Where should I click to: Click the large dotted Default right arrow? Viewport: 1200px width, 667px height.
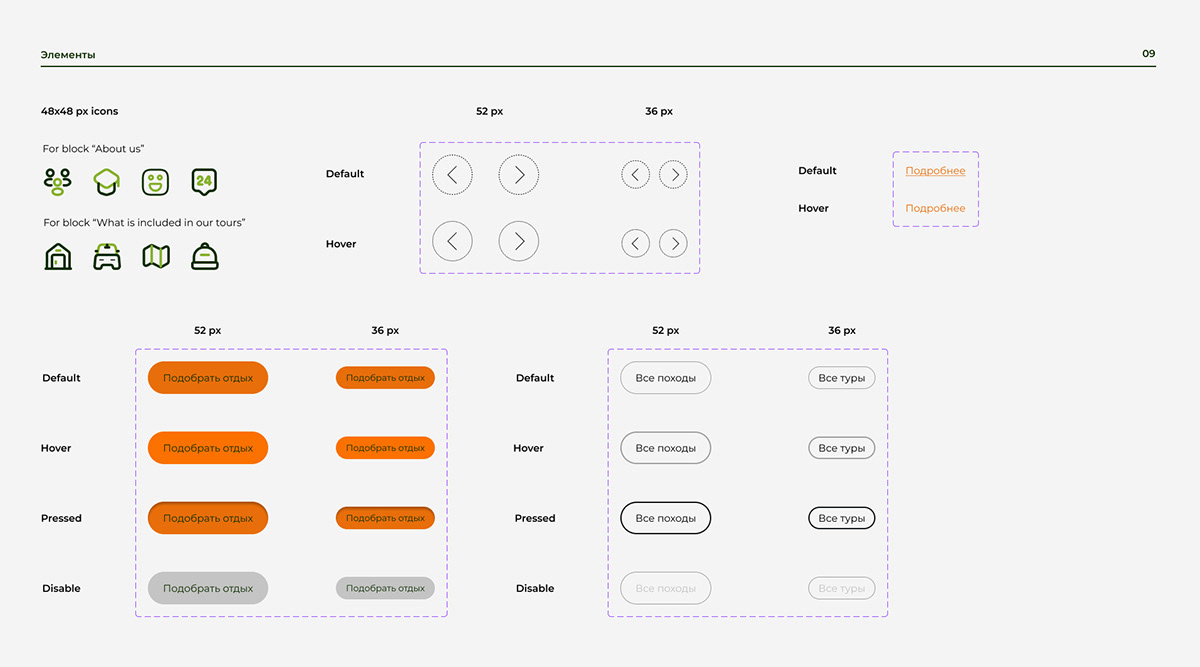point(518,175)
